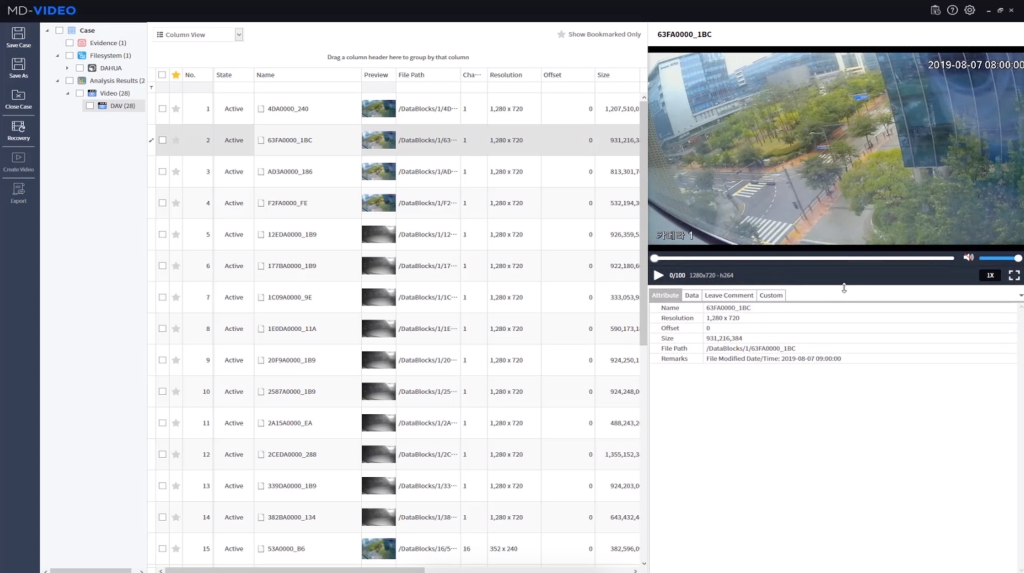Enable the Evidence (1) checkbox

click(x=69, y=43)
